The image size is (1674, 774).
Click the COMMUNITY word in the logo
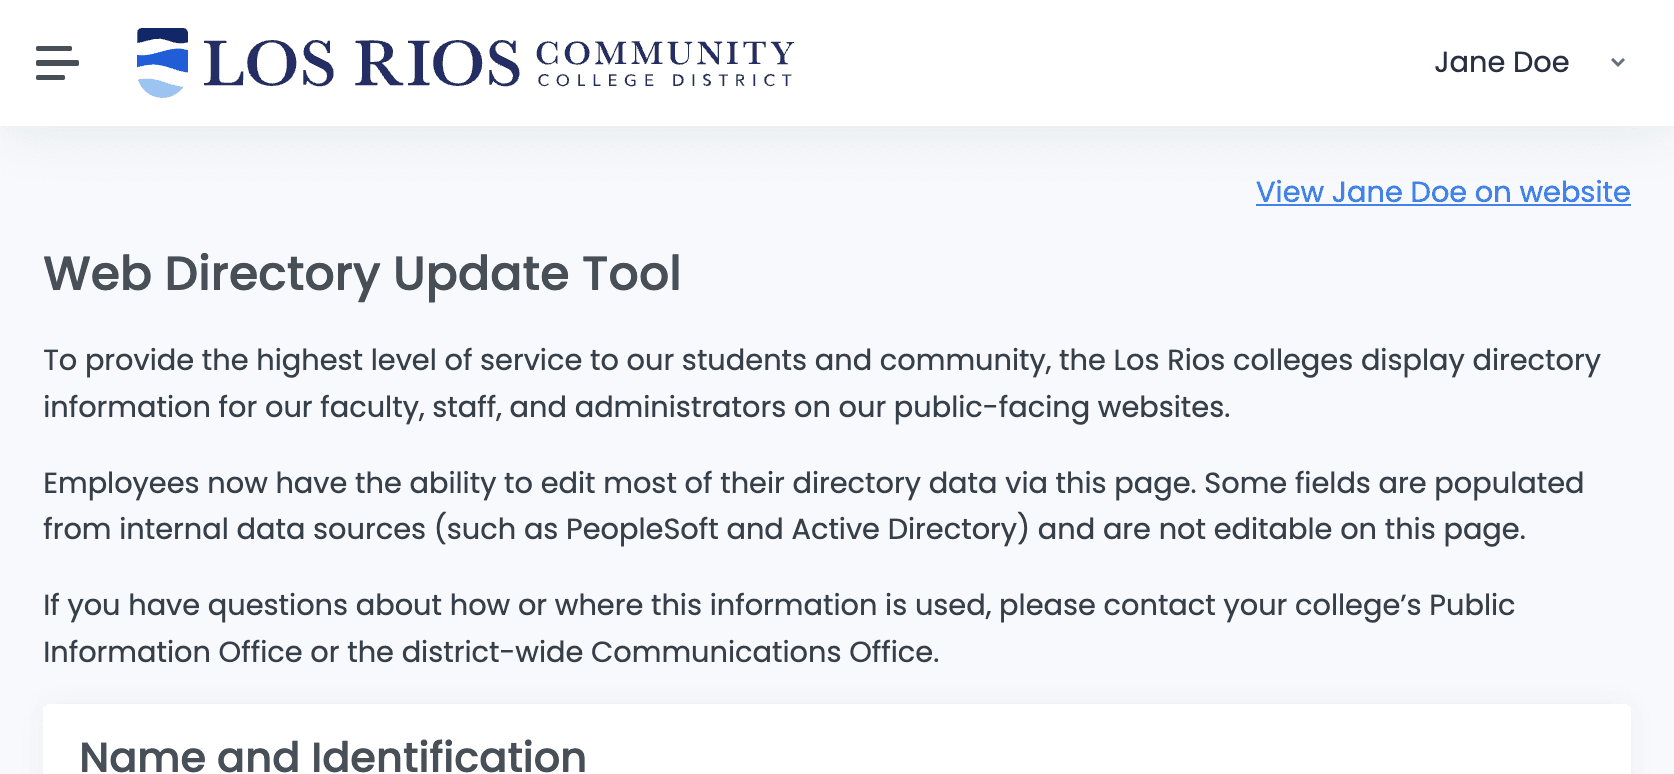point(665,52)
